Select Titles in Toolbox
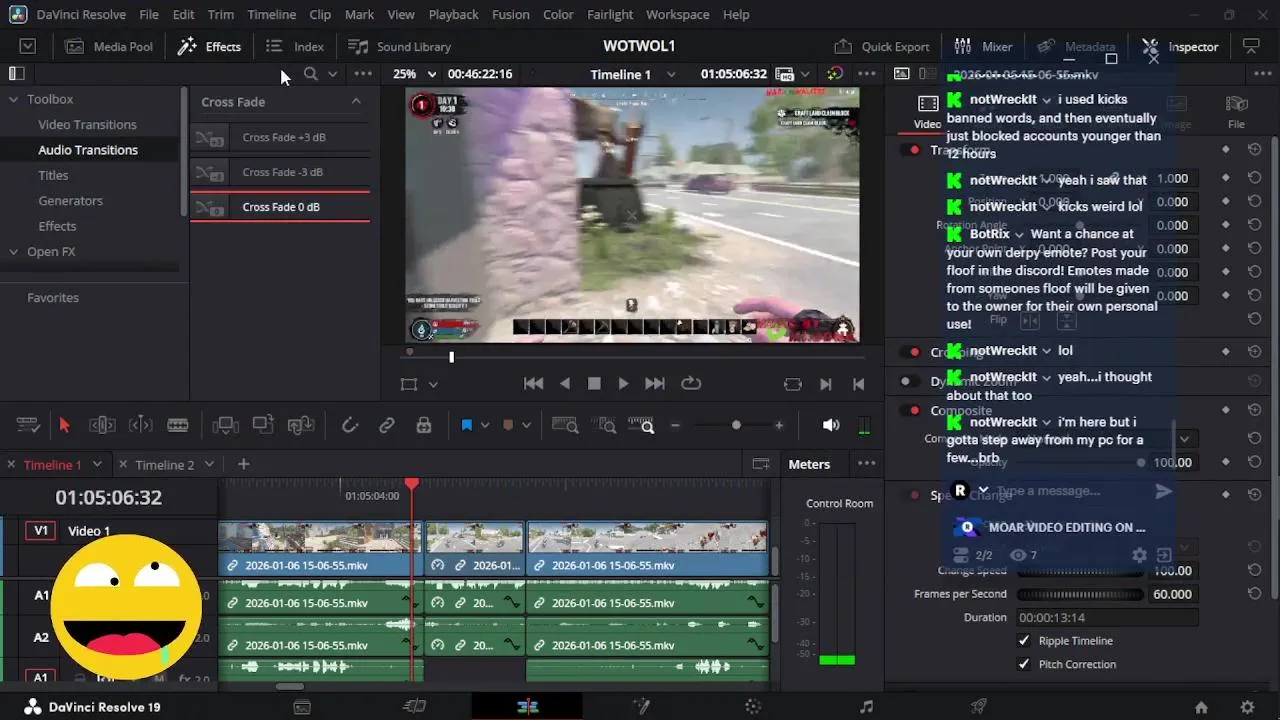Image resolution: width=1280 pixels, height=720 pixels. pos(53,175)
